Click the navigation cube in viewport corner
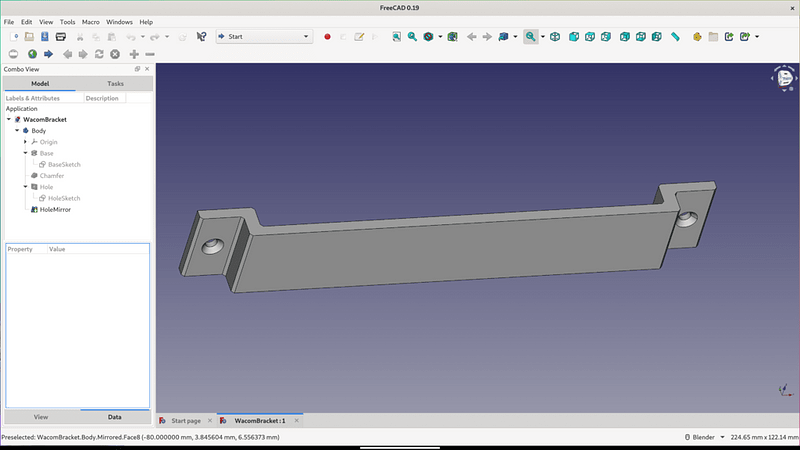 [785, 78]
